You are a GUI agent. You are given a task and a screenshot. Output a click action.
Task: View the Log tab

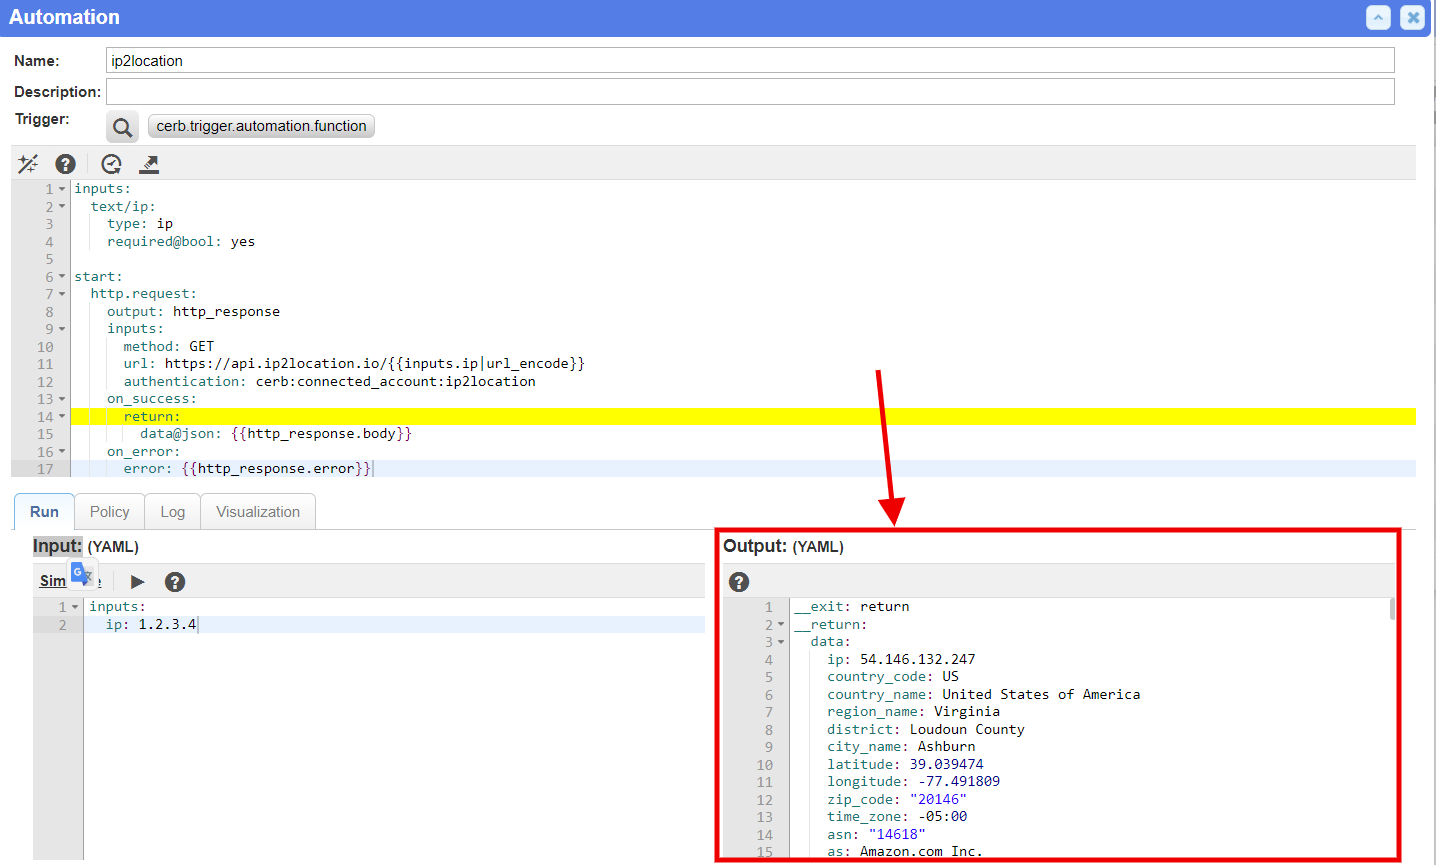(172, 511)
